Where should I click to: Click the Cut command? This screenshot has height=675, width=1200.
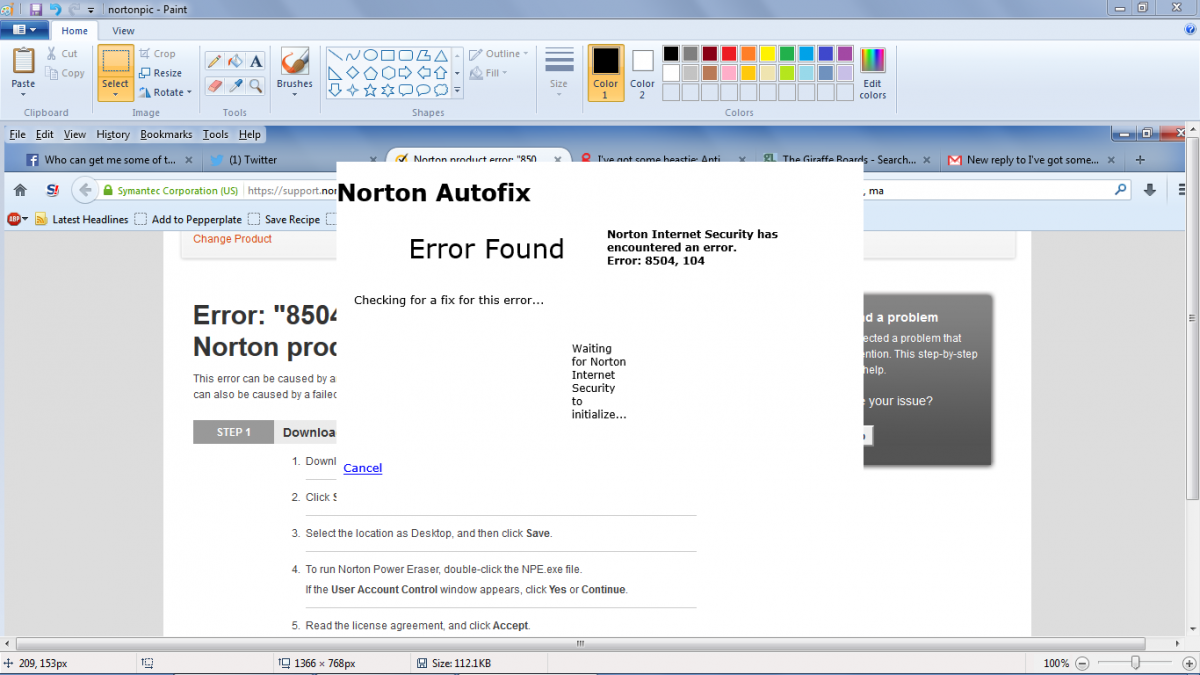pyautogui.click(x=62, y=54)
